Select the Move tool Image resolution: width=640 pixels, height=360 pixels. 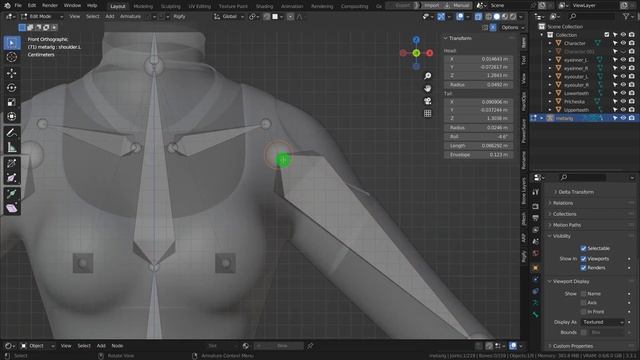point(12,73)
